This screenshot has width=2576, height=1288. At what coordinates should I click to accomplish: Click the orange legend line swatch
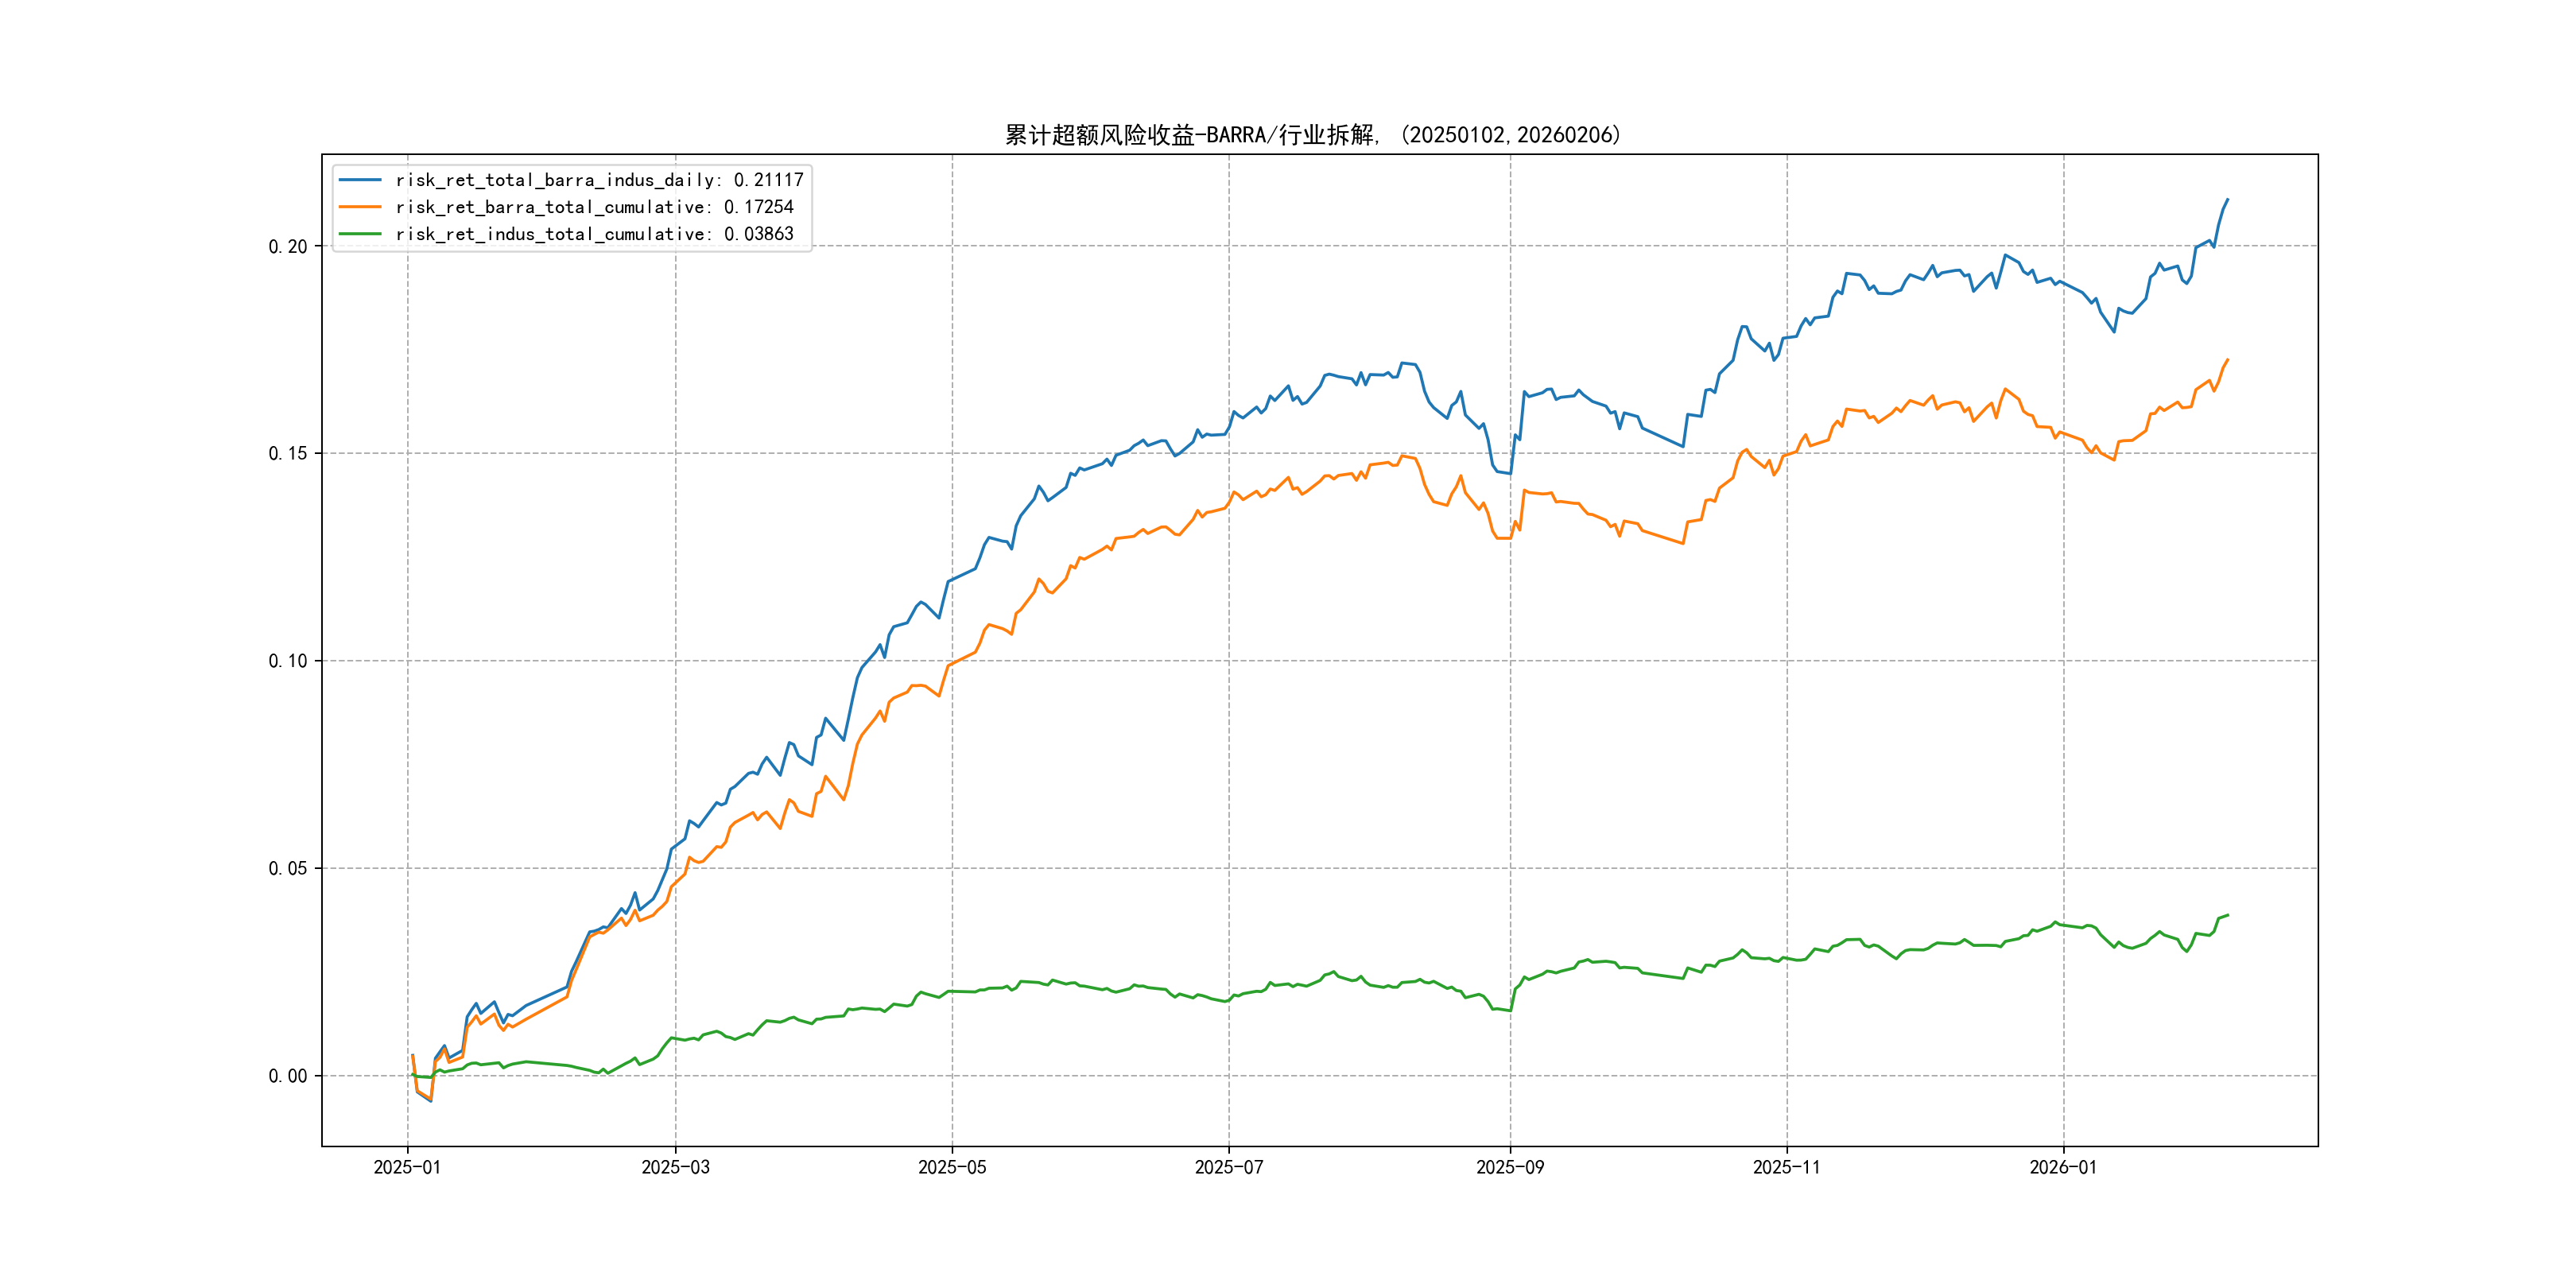click(360, 207)
